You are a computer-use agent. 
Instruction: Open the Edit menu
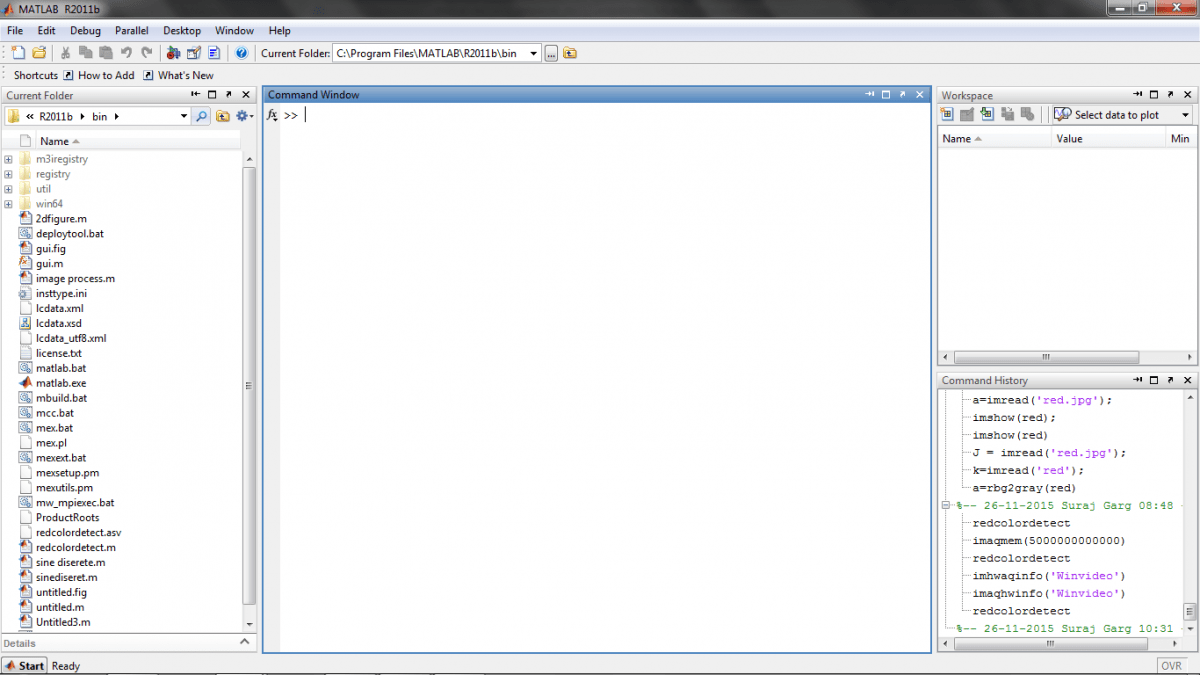[47, 31]
